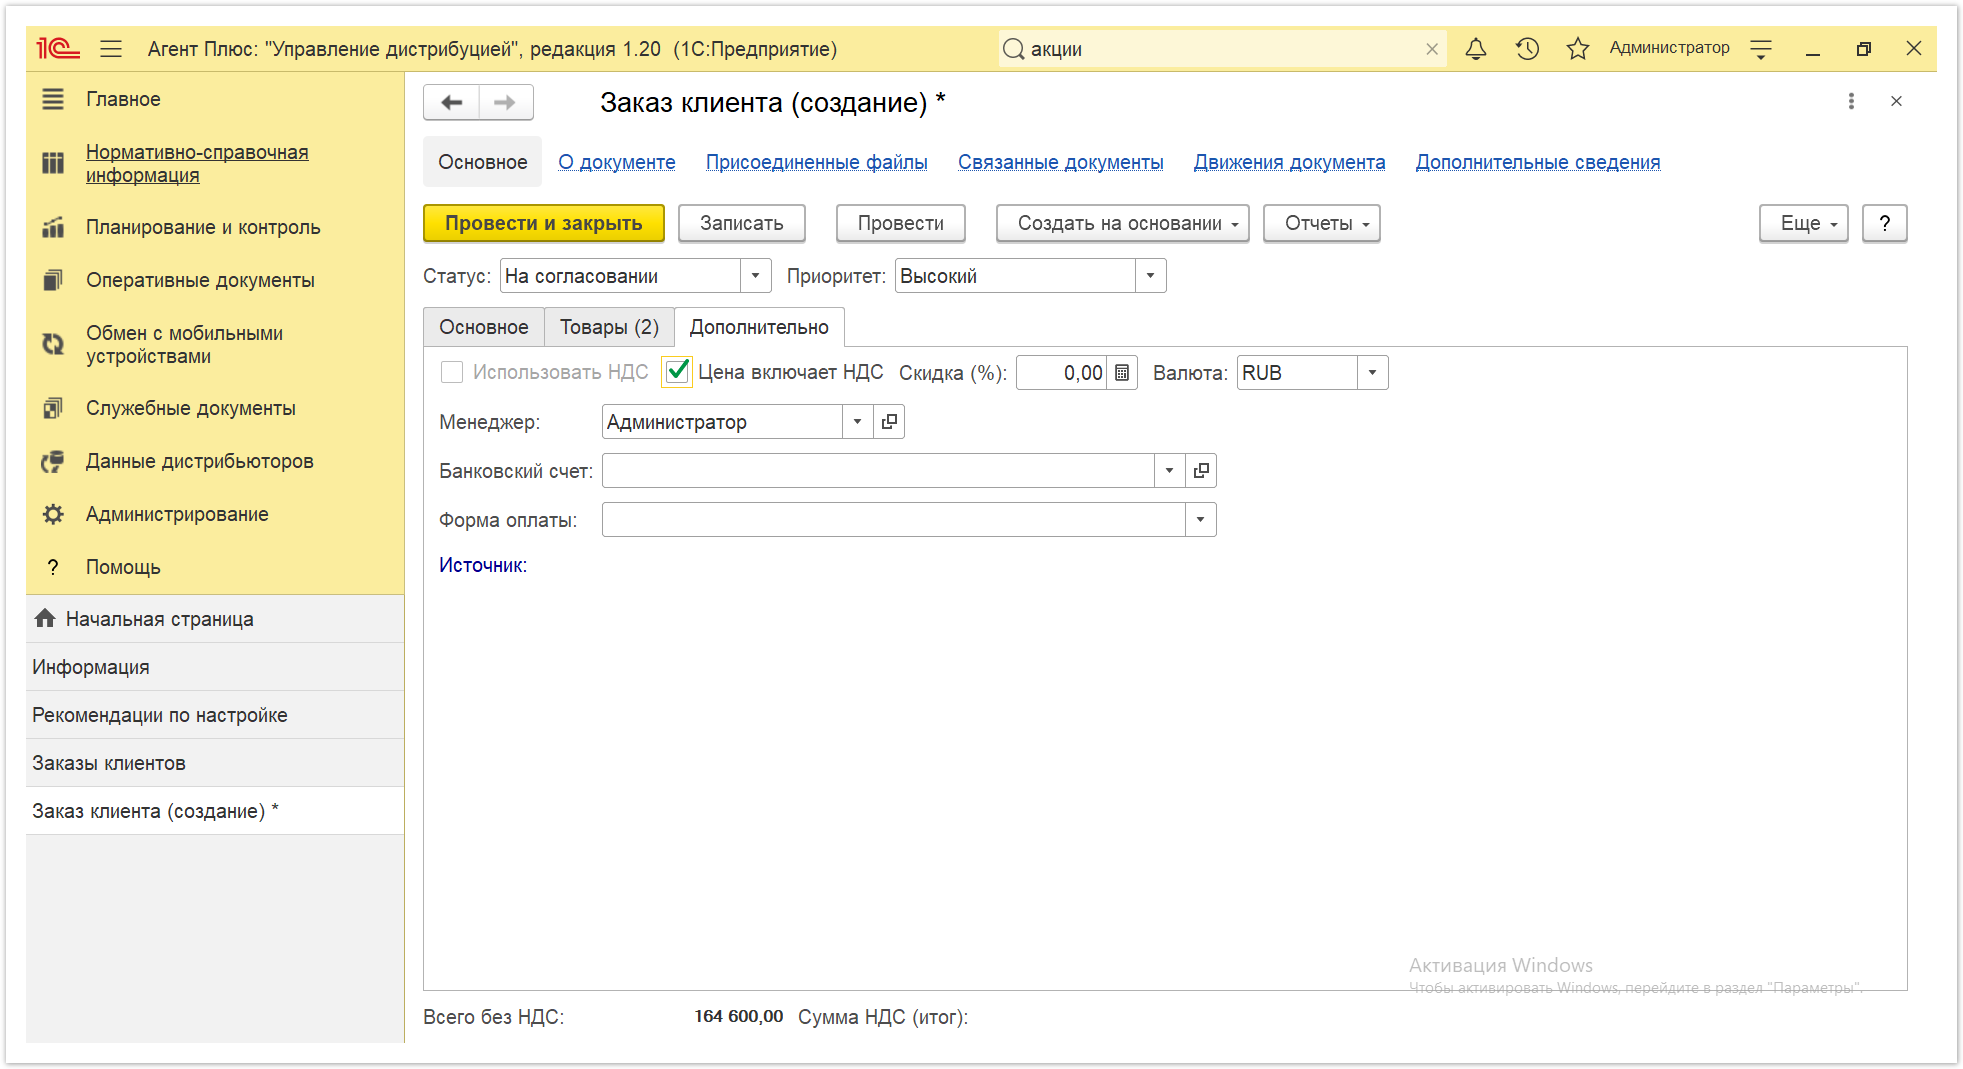Screen dimensions: 1963x1069
Task: Click into Банковский счет input field
Action: (878, 470)
